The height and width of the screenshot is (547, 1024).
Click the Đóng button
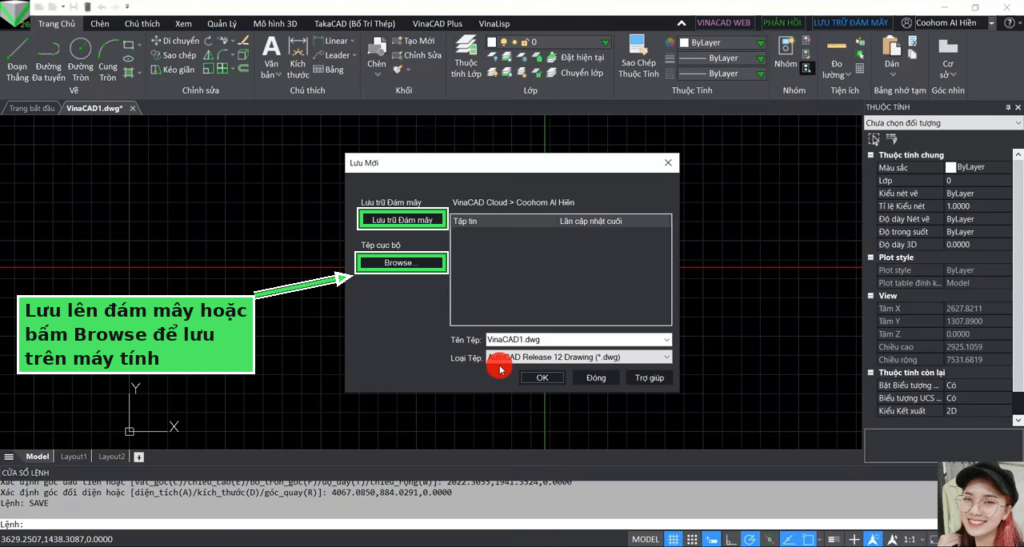click(596, 378)
